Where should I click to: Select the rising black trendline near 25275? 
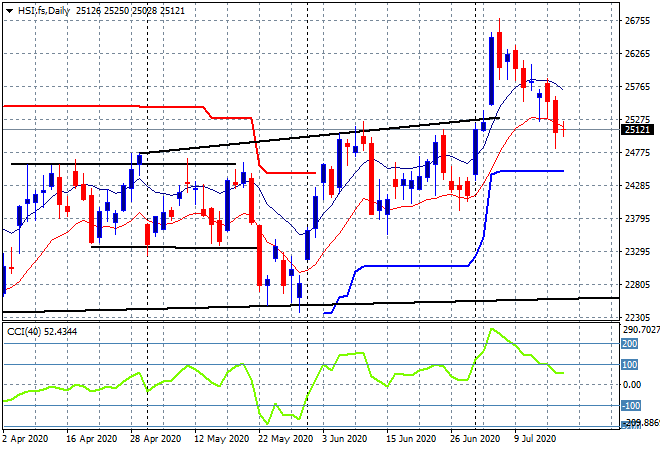click(320, 135)
